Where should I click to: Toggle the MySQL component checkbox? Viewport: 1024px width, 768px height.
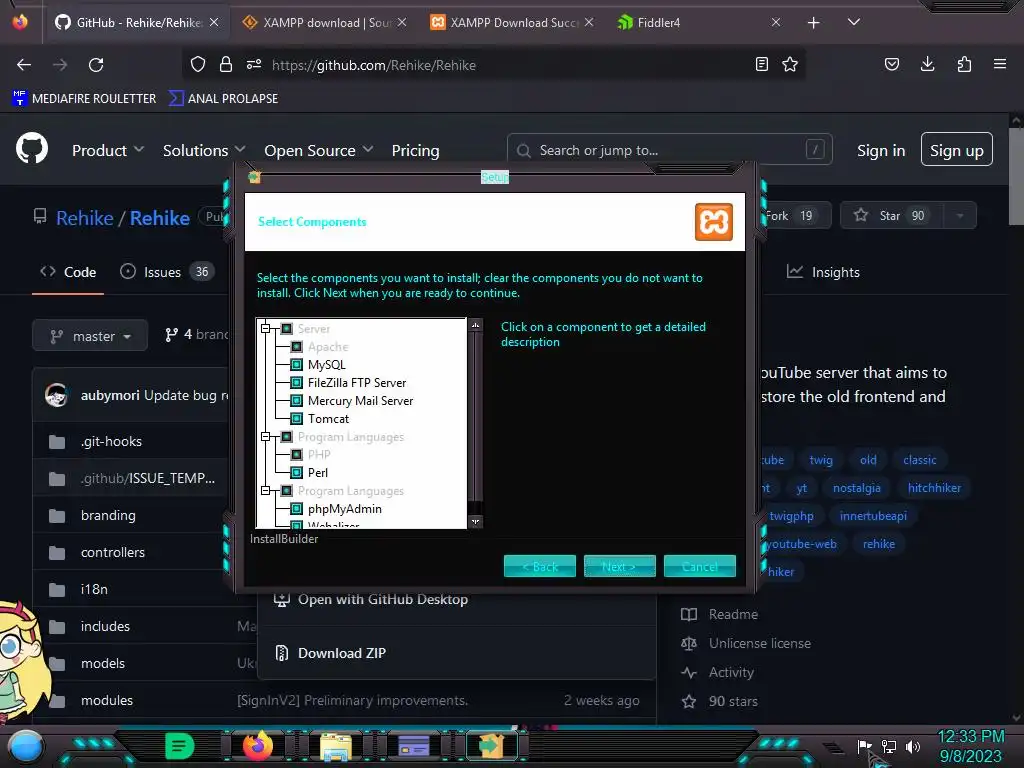tap(296, 364)
